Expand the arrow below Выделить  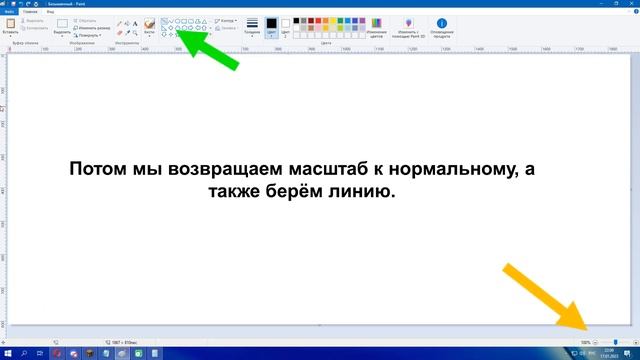(x=62, y=36)
